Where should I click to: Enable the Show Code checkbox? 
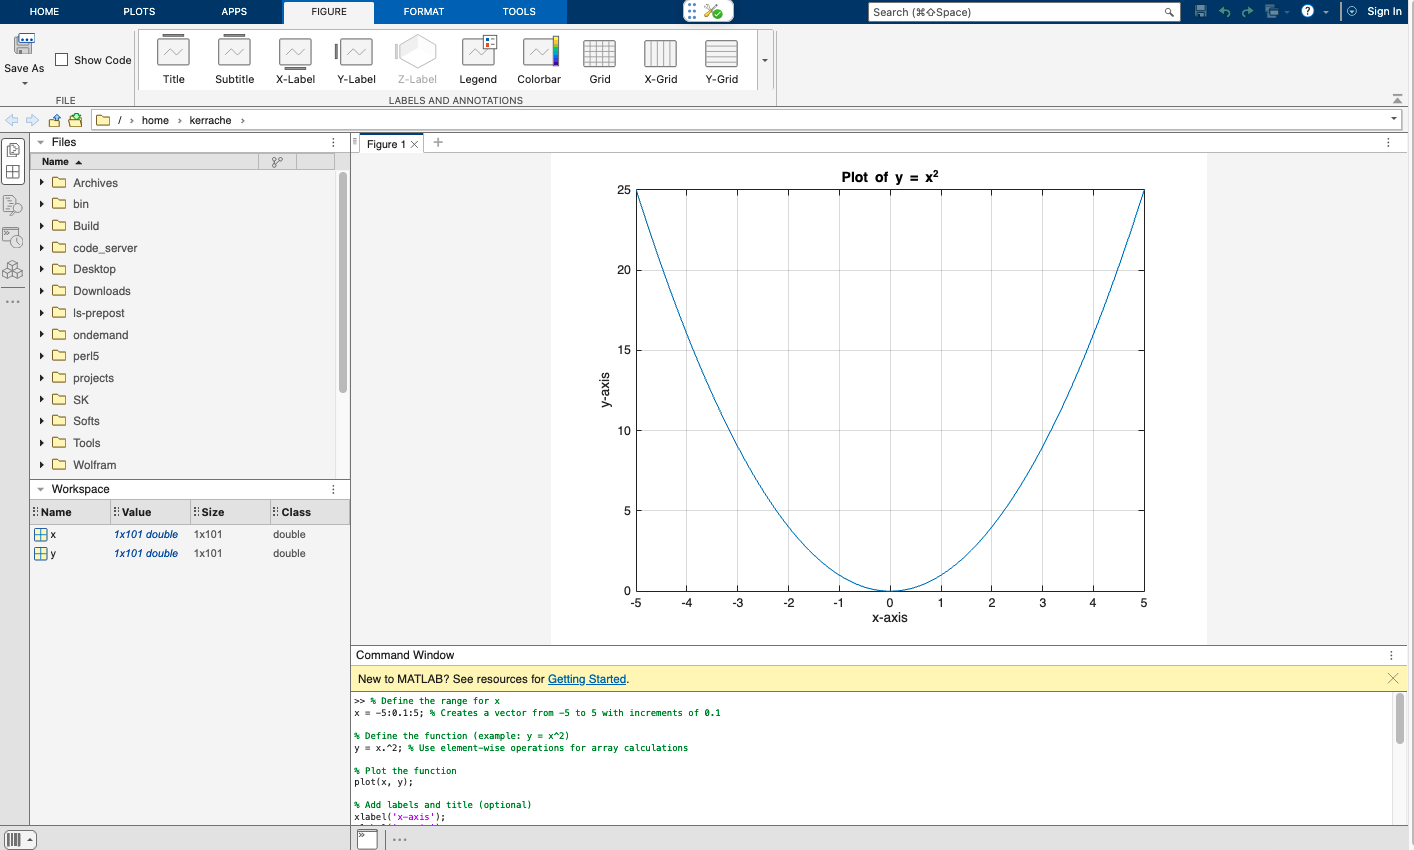click(x=62, y=60)
